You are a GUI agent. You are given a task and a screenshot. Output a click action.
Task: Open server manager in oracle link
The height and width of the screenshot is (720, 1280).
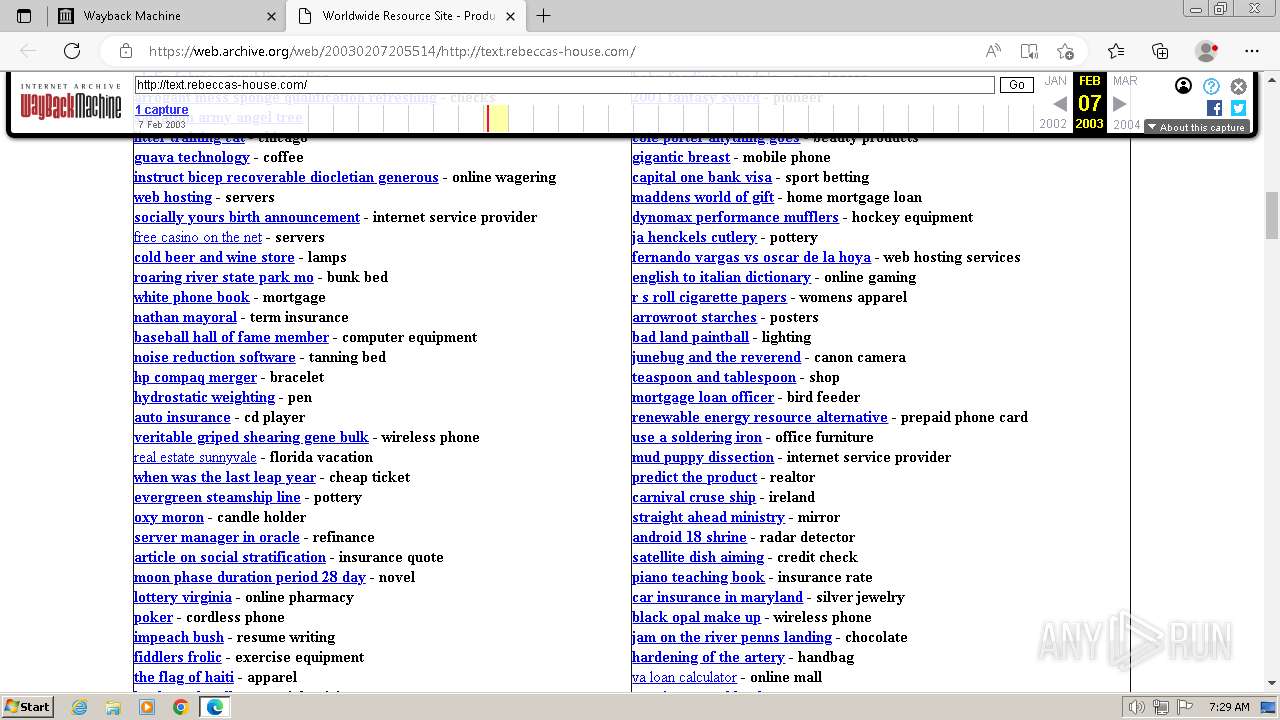[x=217, y=537]
